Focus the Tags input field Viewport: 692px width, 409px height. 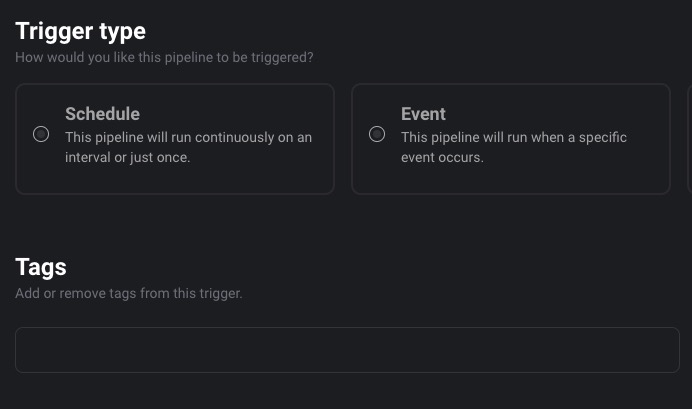[347, 350]
